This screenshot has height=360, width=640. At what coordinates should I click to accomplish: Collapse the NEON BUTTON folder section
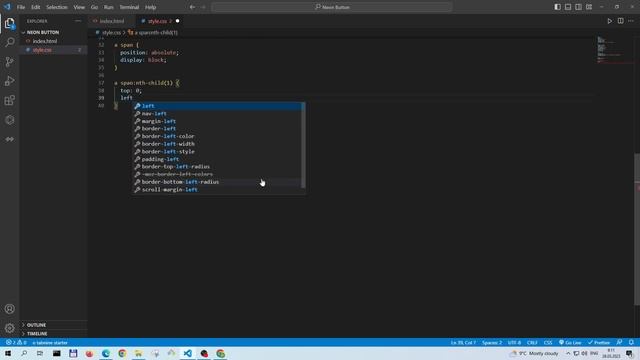click(53, 32)
